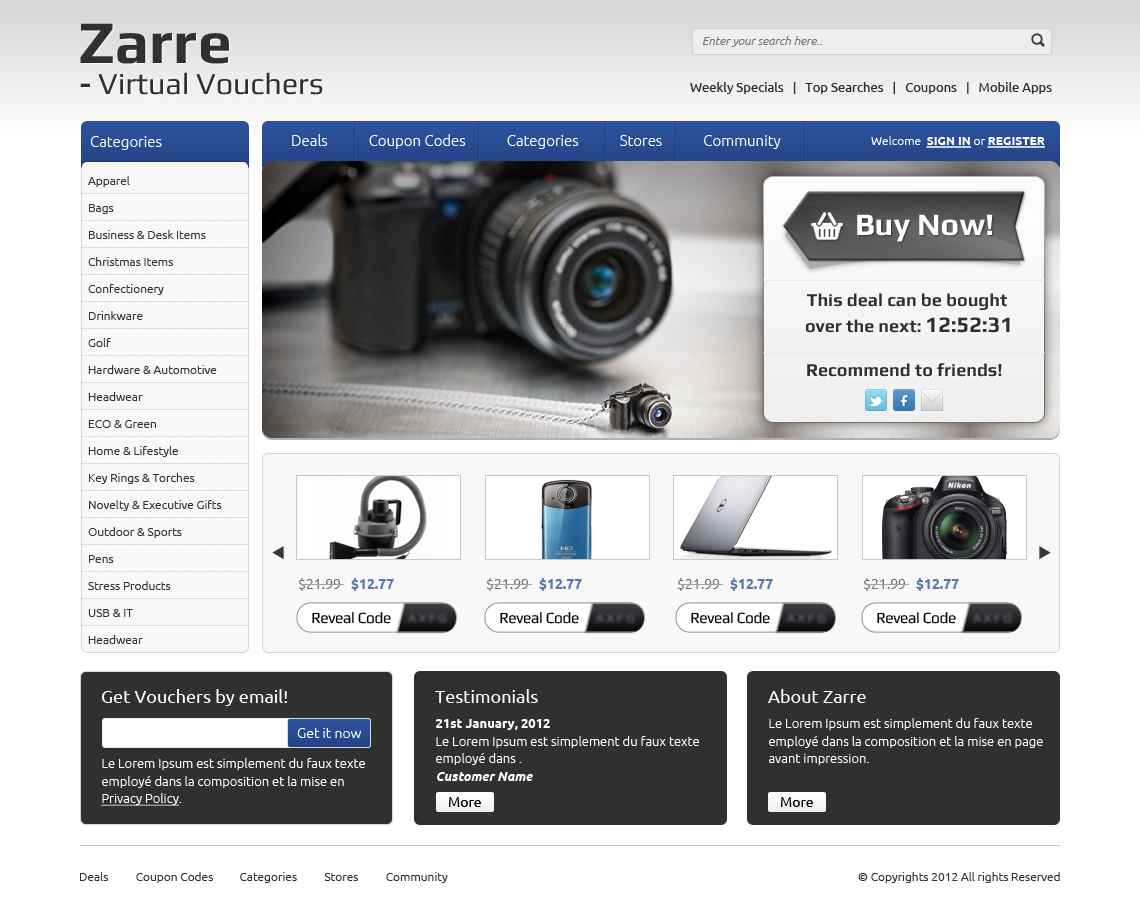This screenshot has height=910, width=1140.
Task: Select Home & Lifestyle category
Action: (164, 451)
